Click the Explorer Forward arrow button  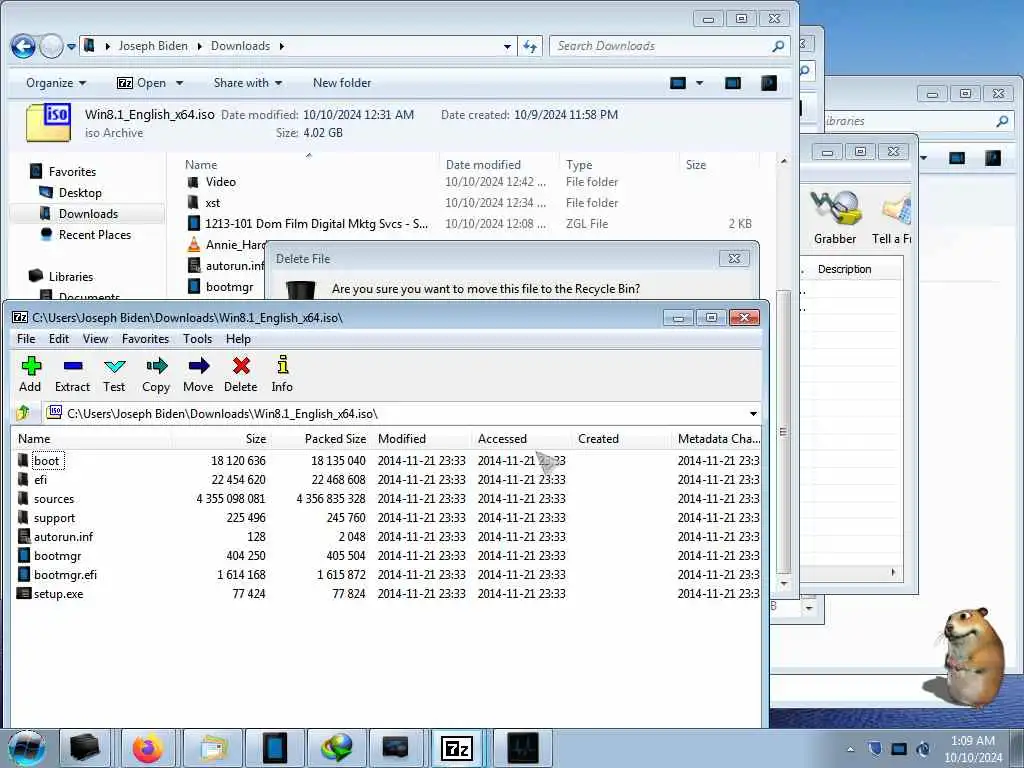pos(51,46)
